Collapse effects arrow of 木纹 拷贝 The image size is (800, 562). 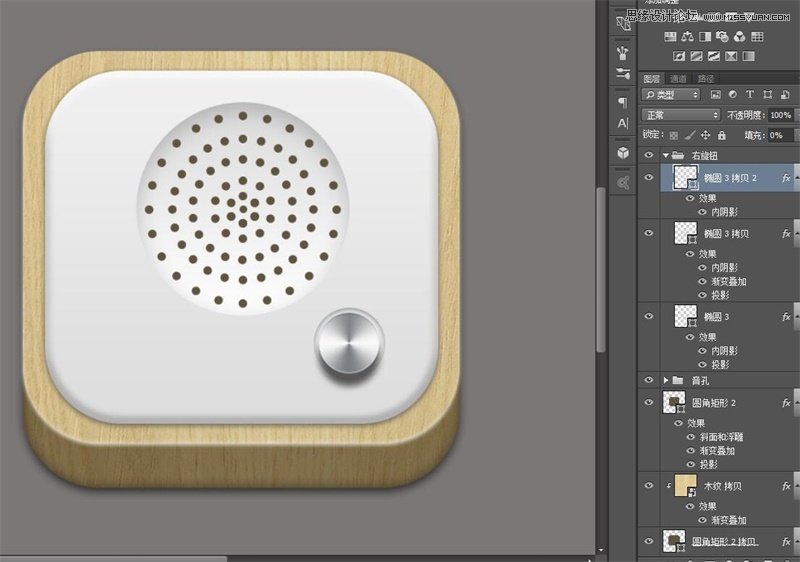(x=795, y=487)
